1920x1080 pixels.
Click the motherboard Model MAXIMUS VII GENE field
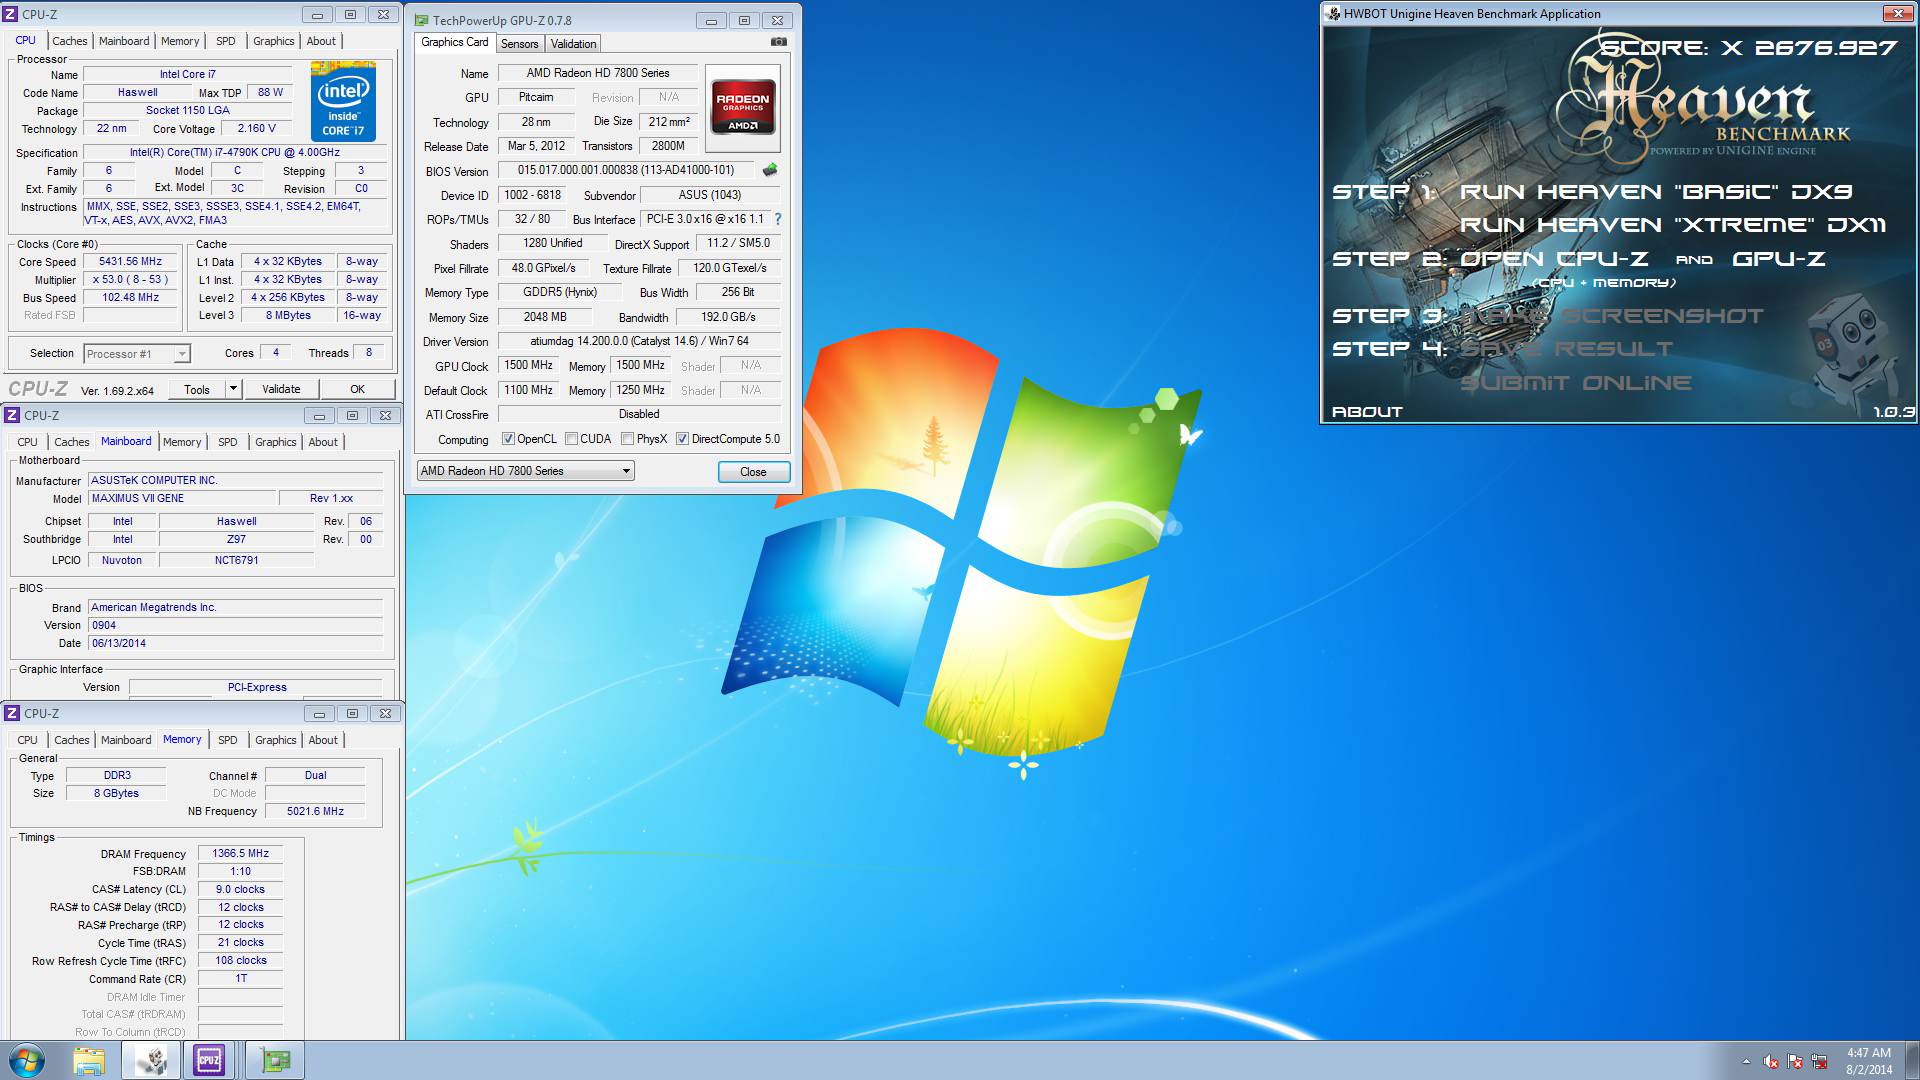click(182, 498)
